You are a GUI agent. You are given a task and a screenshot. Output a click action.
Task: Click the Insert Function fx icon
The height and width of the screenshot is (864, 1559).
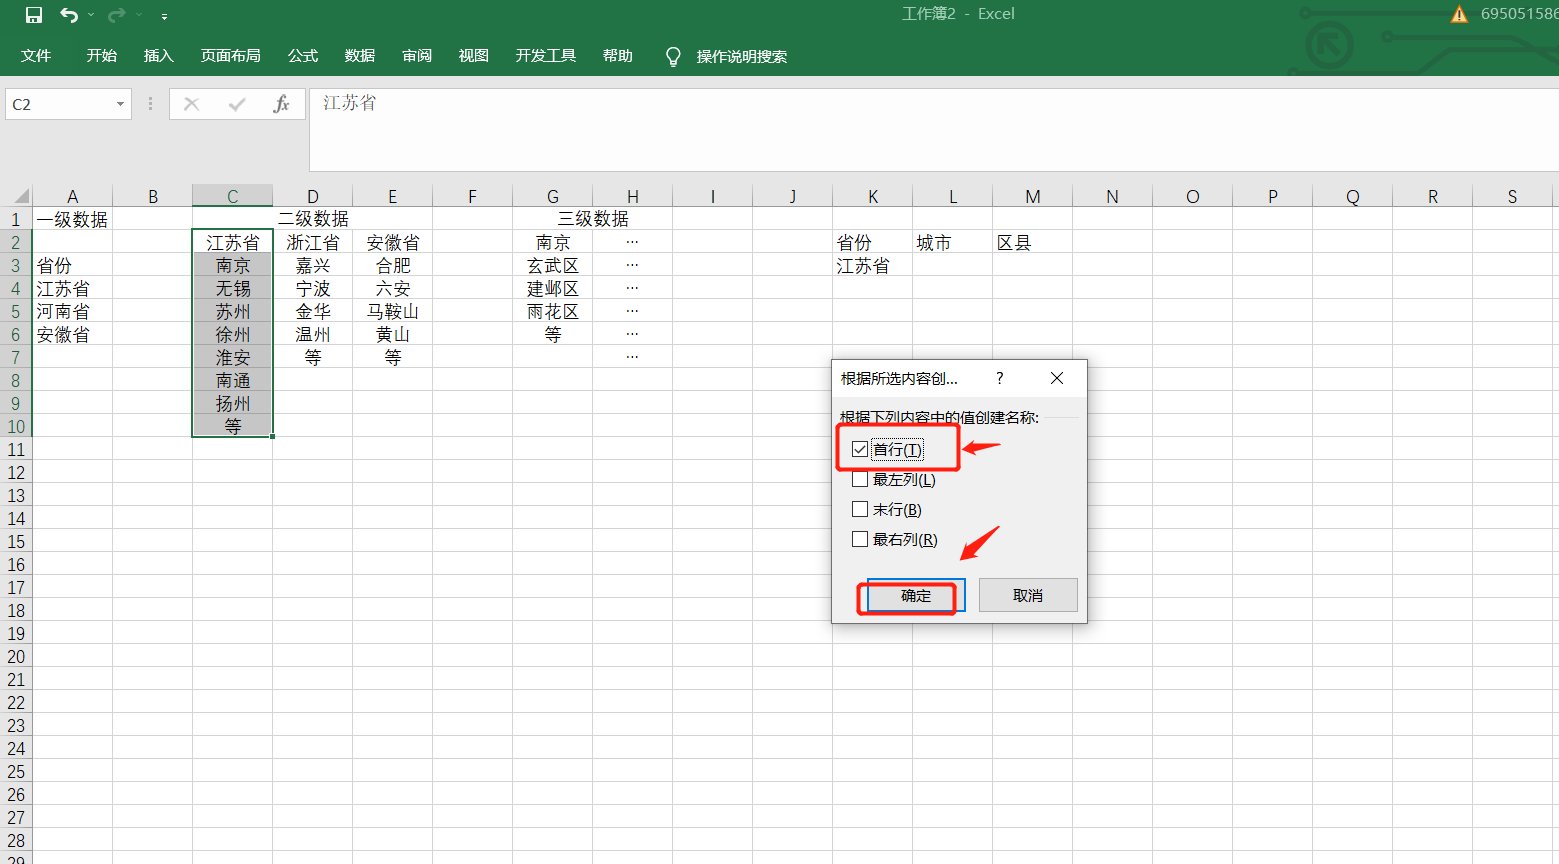(281, 104)
